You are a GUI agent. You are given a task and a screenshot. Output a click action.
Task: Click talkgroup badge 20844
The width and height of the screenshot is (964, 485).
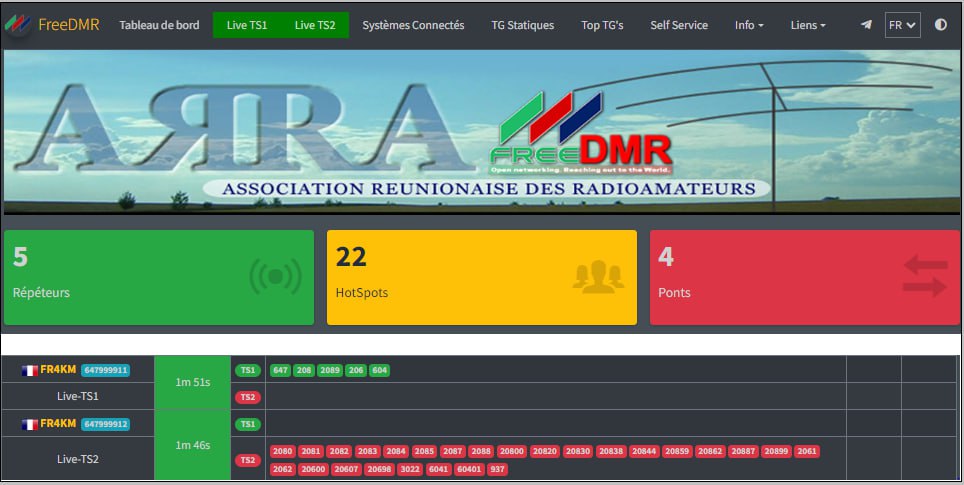(x=644, y=451)
